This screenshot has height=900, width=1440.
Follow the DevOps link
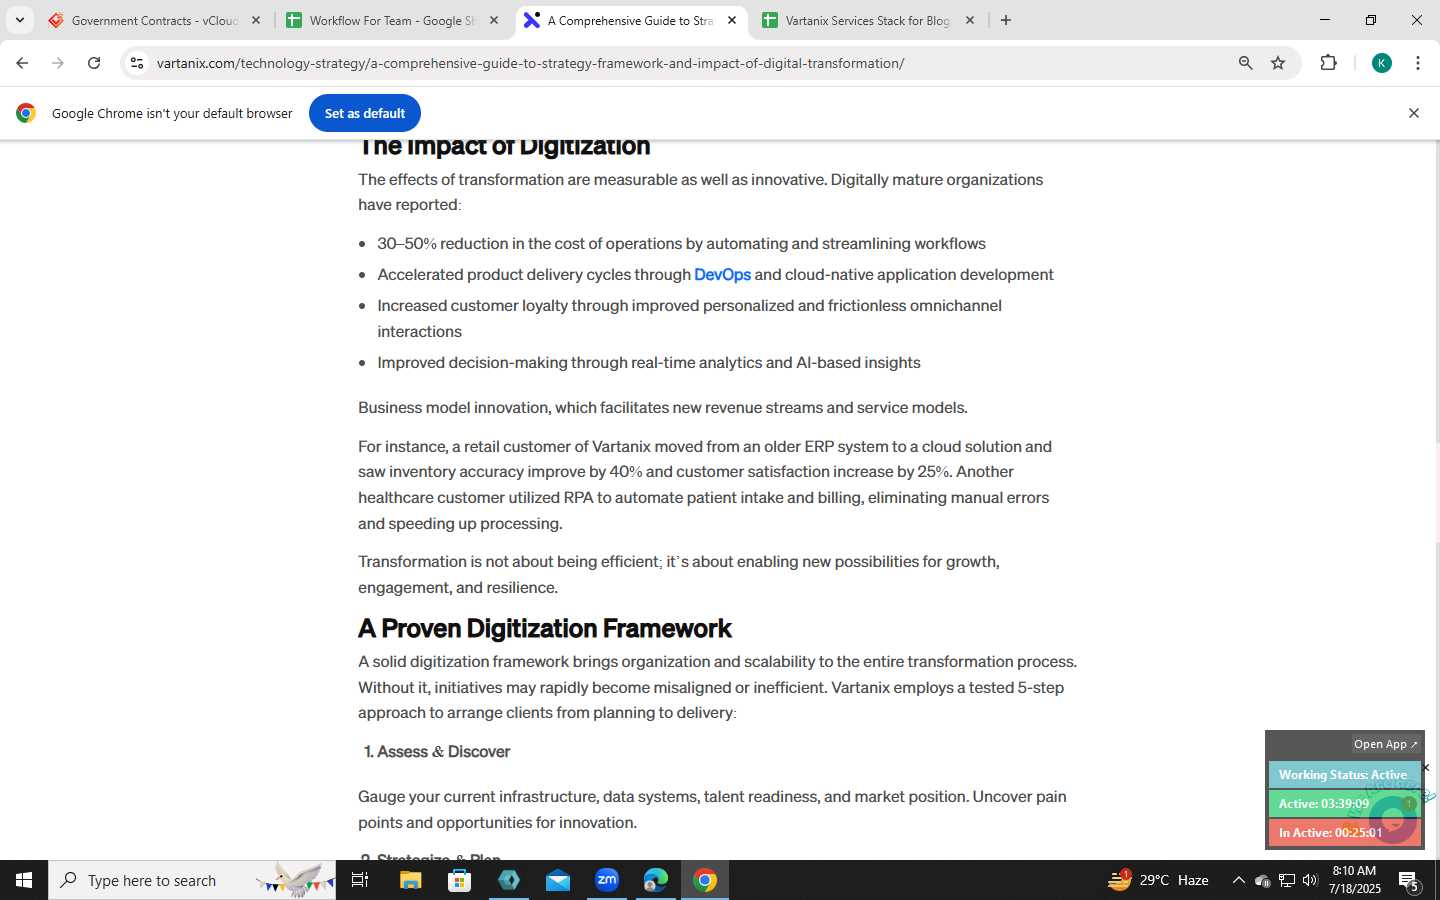[x=722, y=275]
